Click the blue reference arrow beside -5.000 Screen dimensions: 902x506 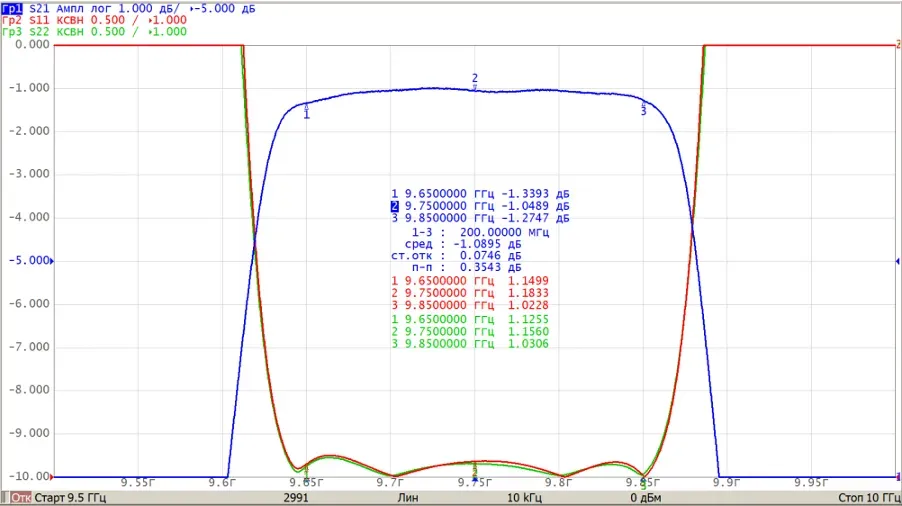click(52, 261)
